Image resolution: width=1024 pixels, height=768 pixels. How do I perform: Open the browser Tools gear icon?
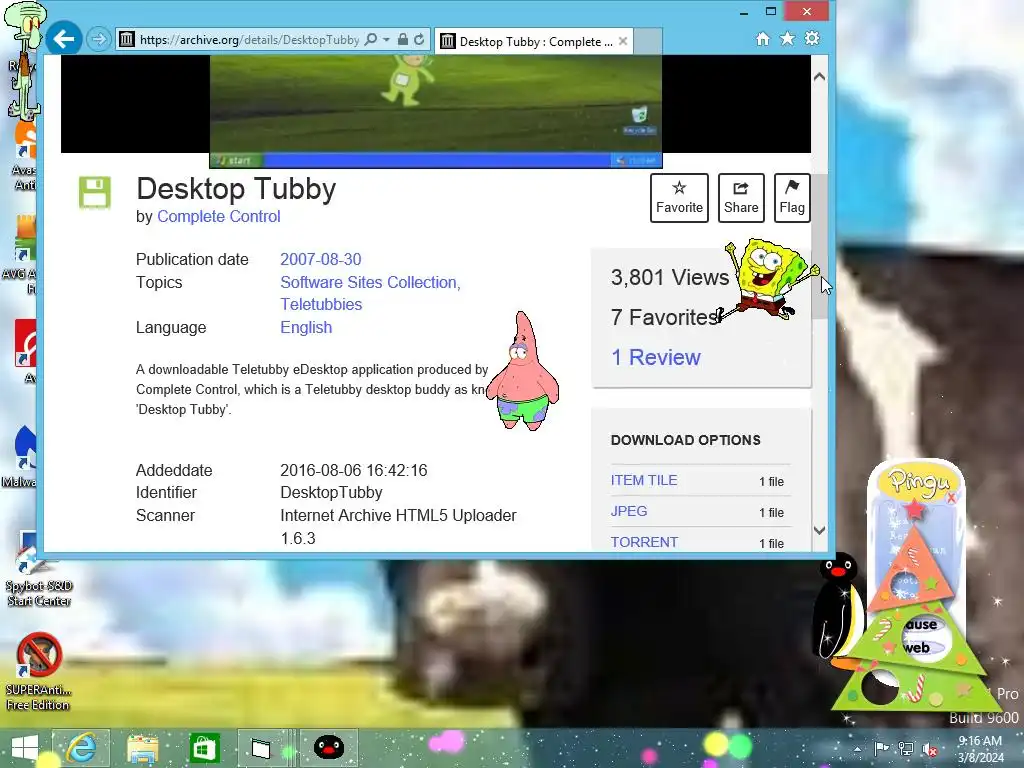tap(812, 39)
